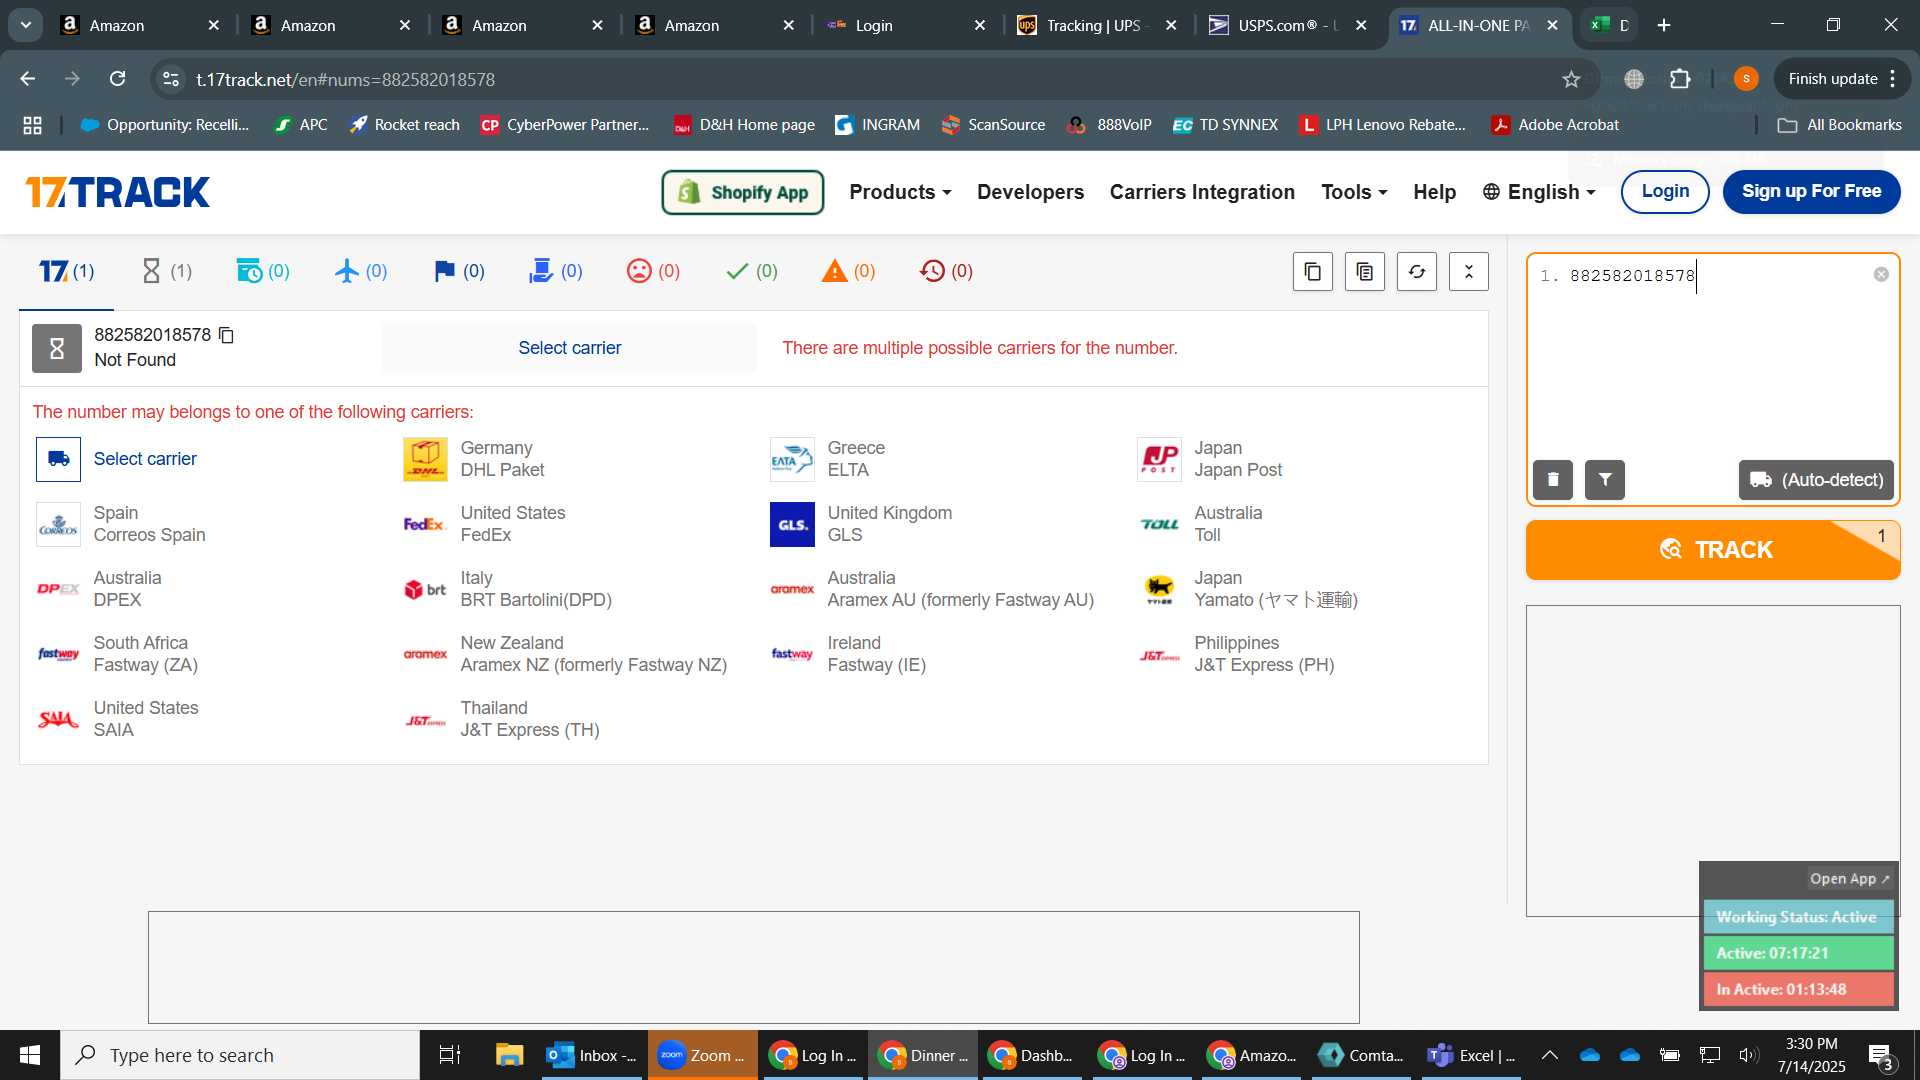The height and width of the screenshot is (1080, 1920).
Task: Open the Info Received (0) tab
Action: click(263, 271)
